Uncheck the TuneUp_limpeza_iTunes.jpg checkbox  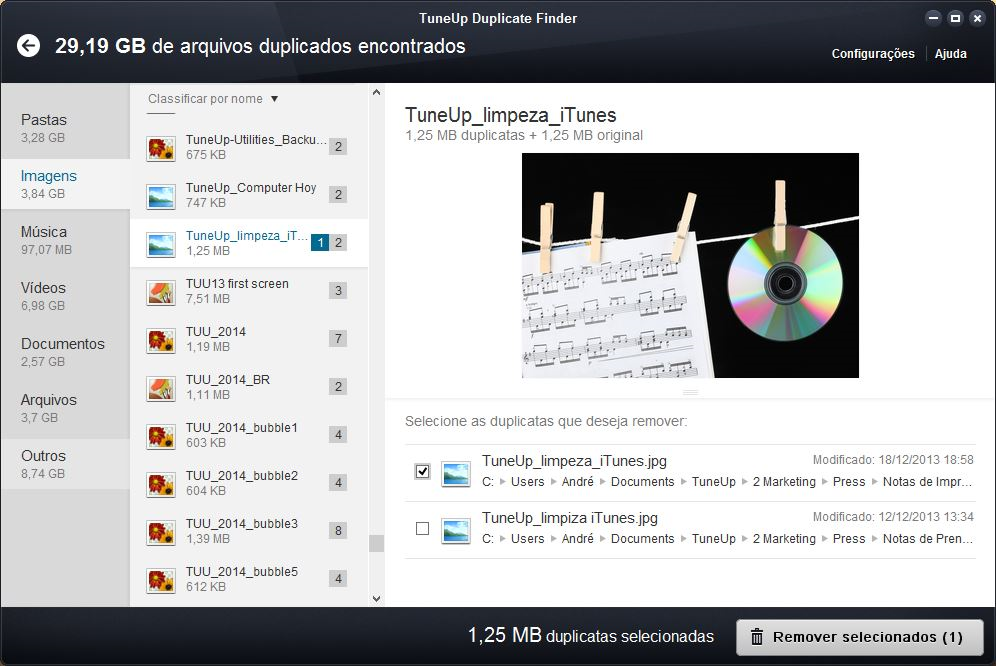tap(422, 472)
